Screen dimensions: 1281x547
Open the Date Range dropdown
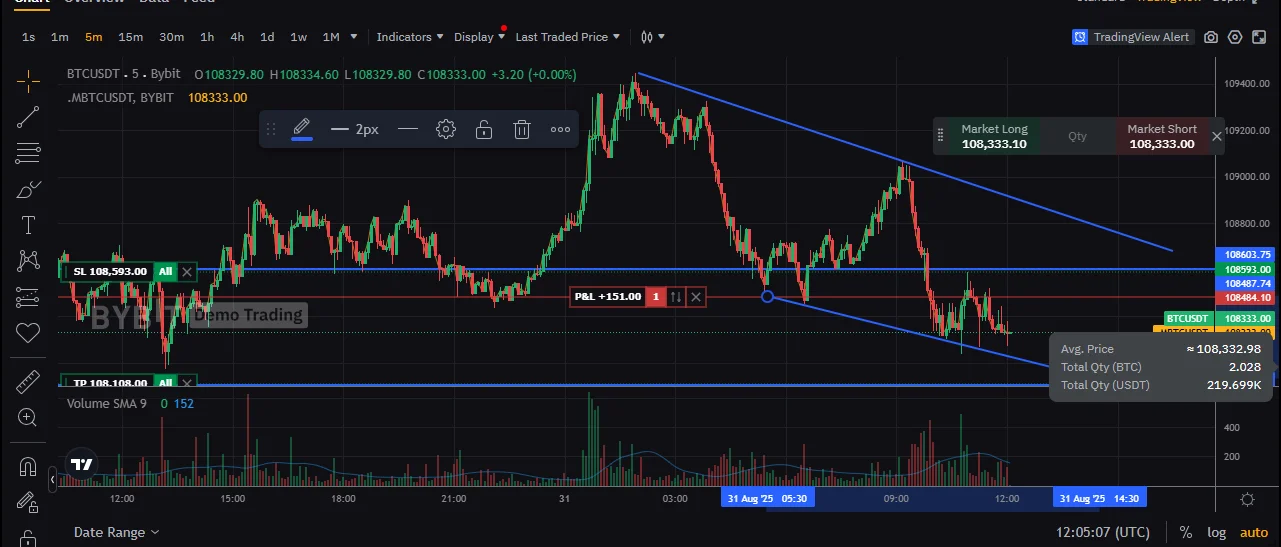[x=116, y=532]
